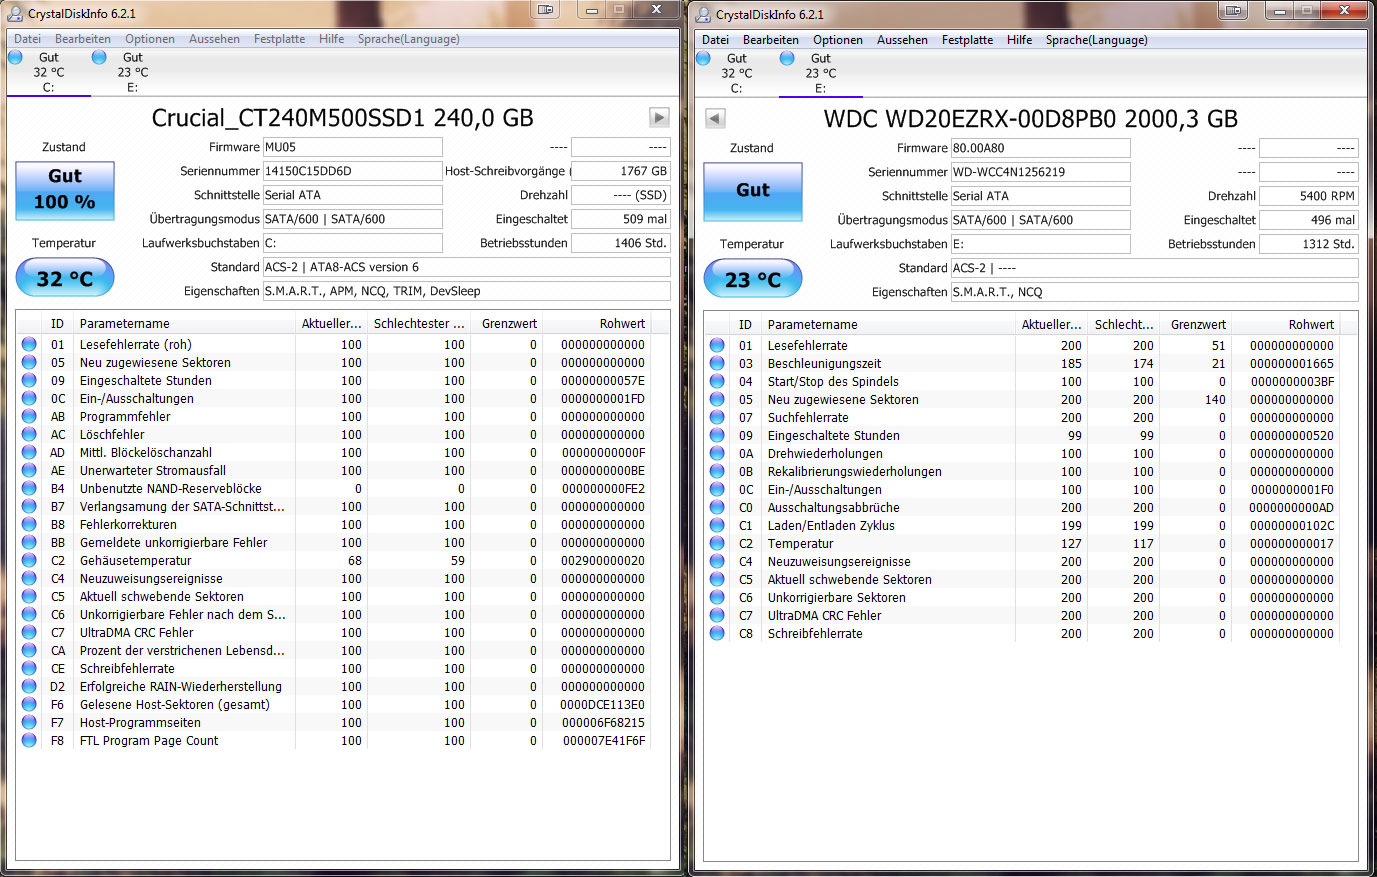Click CrystalDiskInfo app icon in left title bar
This screenshot has width=1377, height=877.
pos(15,13)
